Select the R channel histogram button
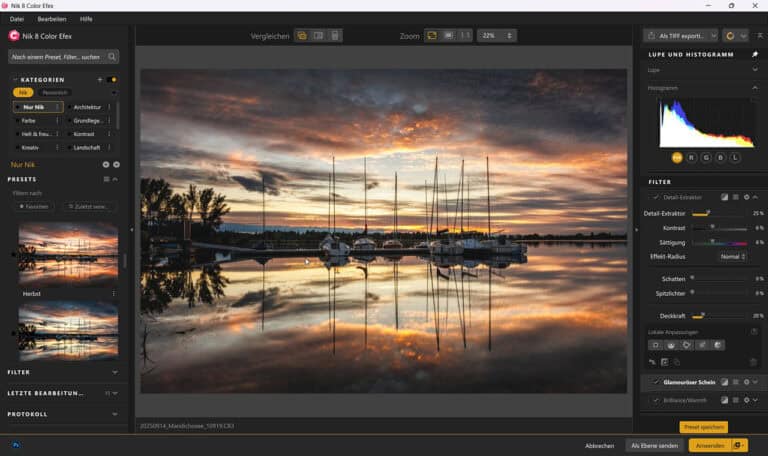The width and height of the screenshot is (768, 456). [x=692, y=157]
